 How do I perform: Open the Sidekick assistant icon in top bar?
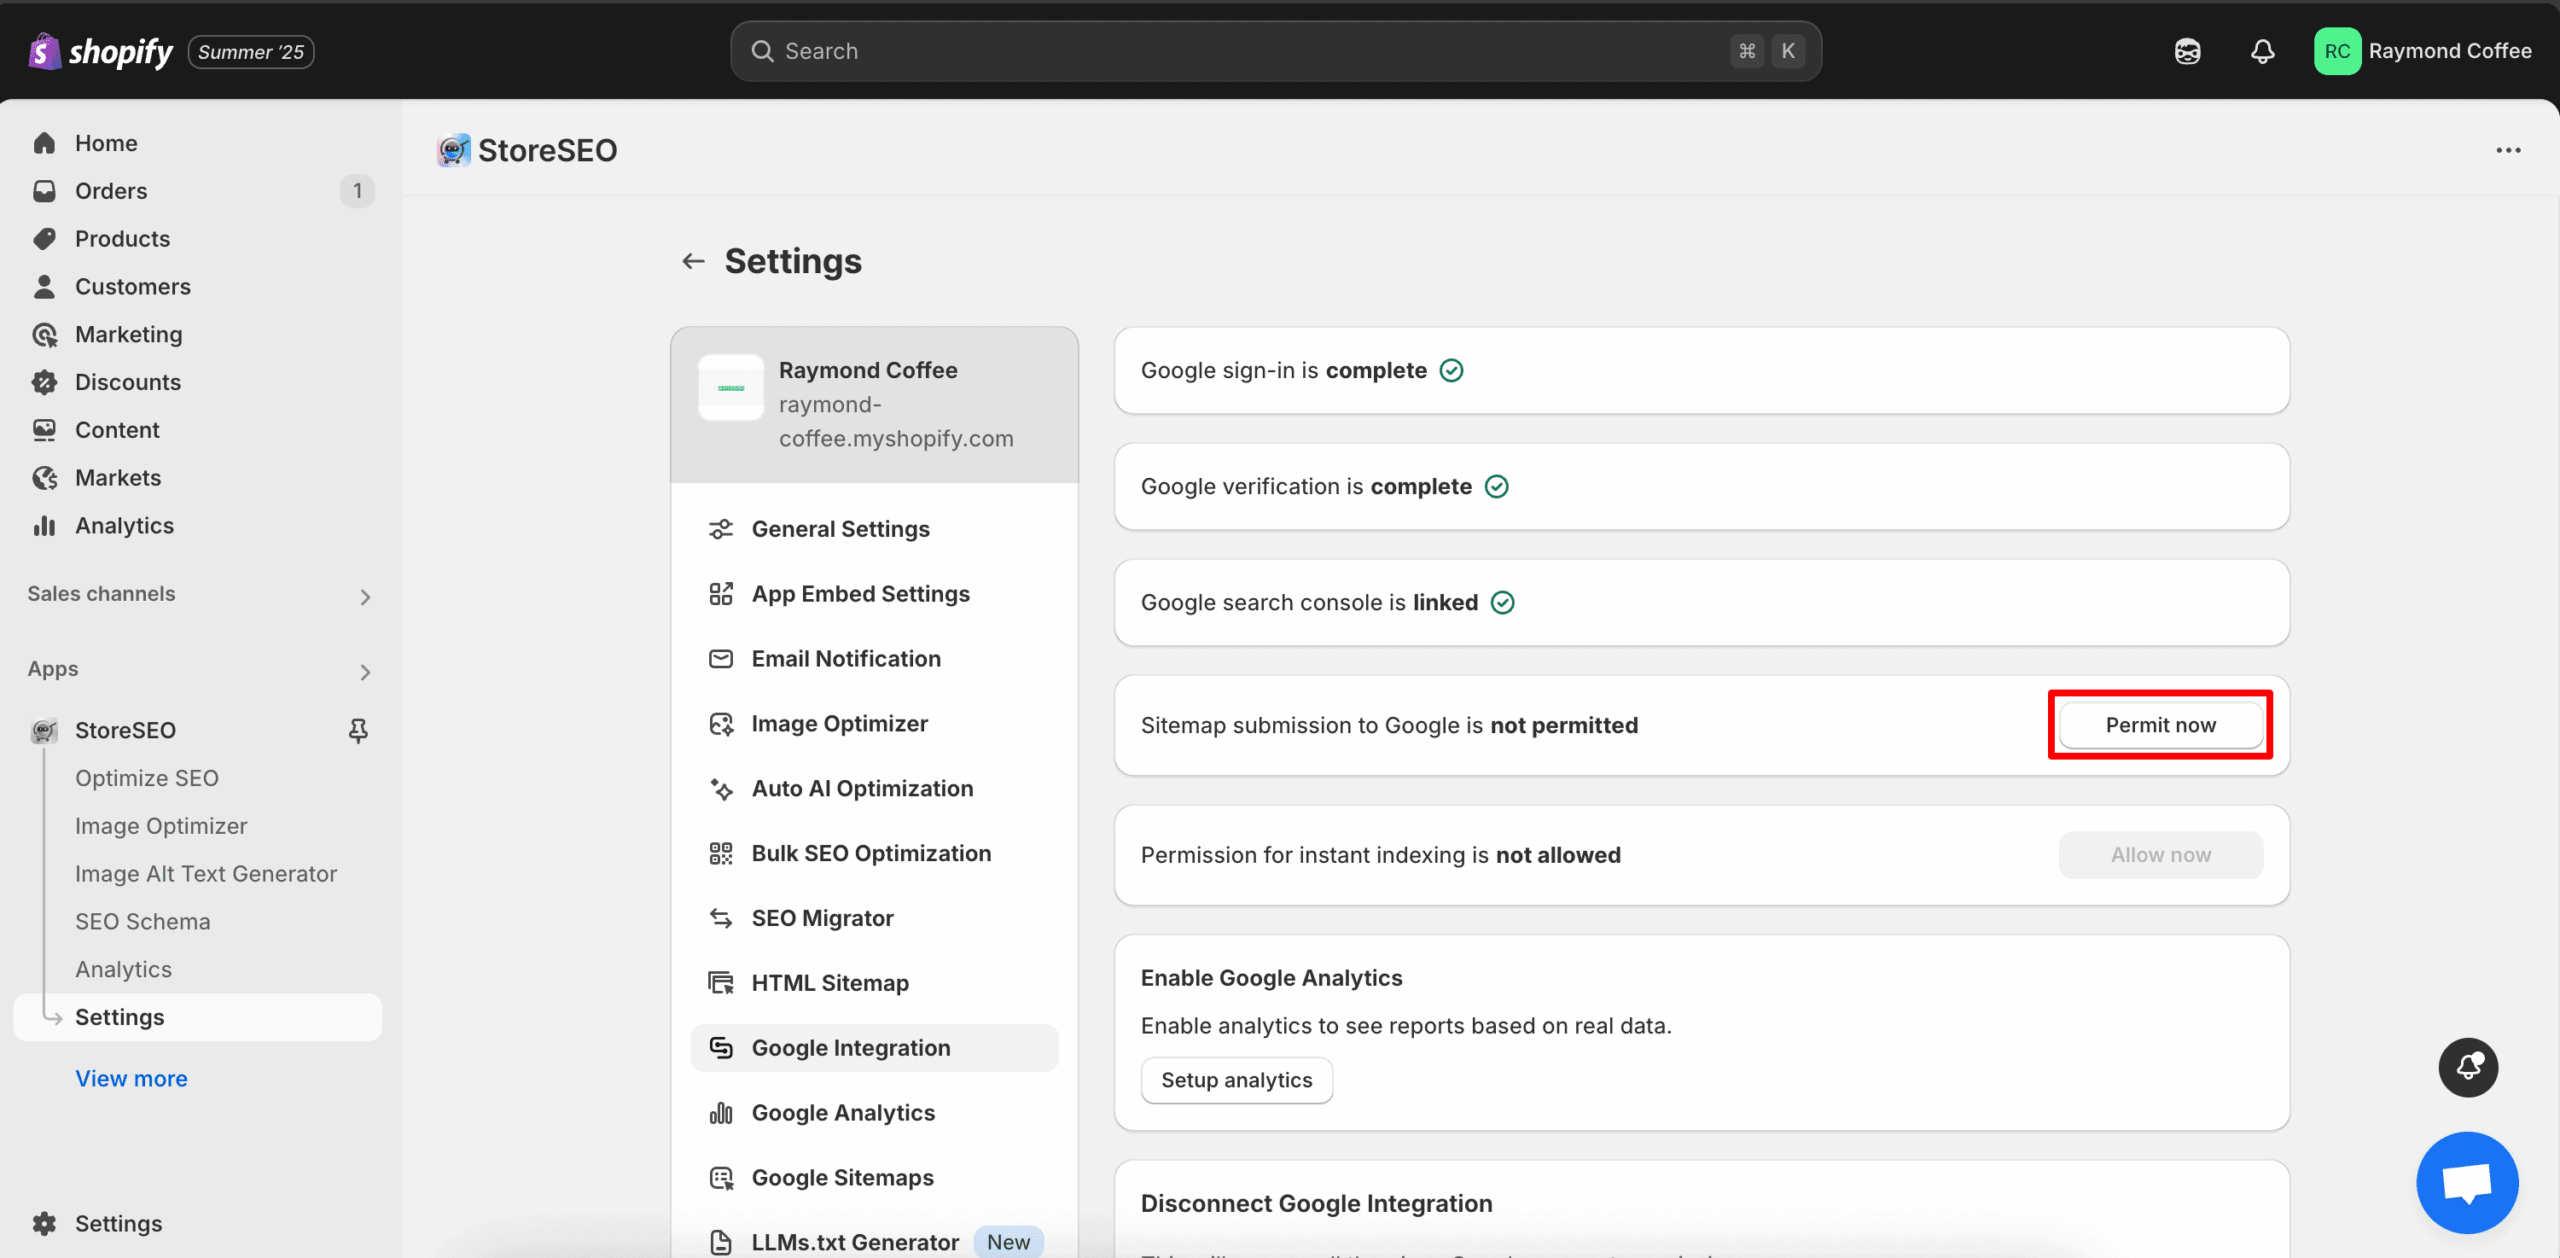point(2187,51)
